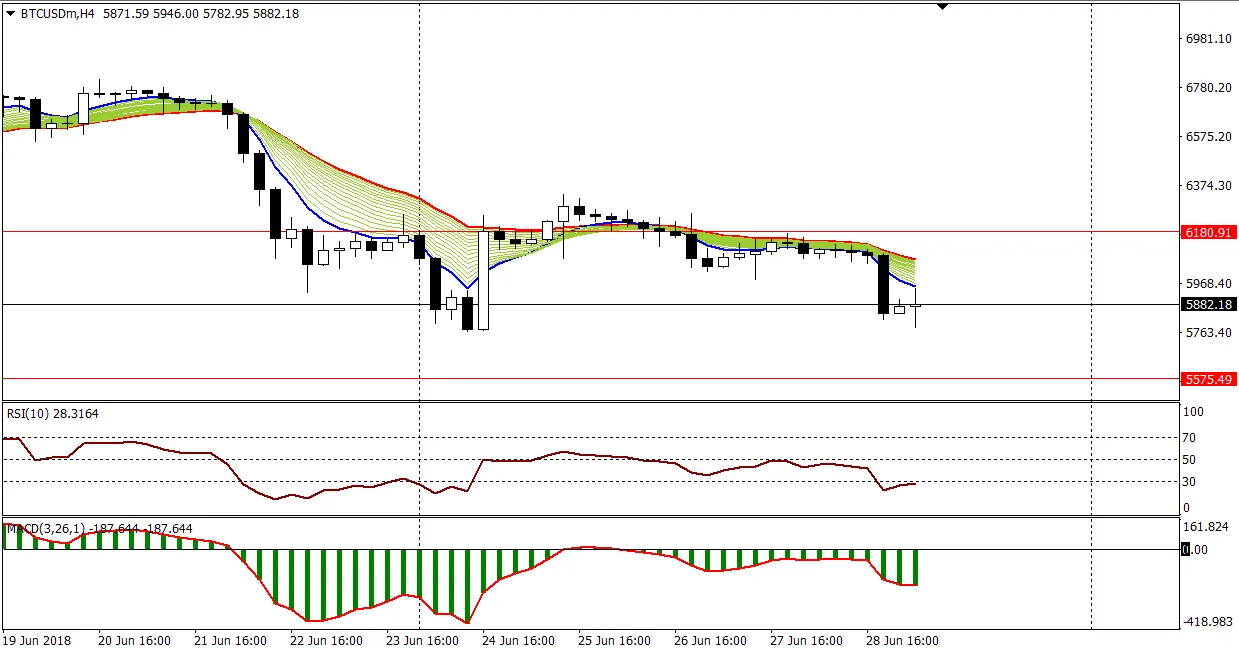Viewport: 1239px width, 648px height.
Task: Click the current price label 5882.18
Action: click(x=1208, y=304)
